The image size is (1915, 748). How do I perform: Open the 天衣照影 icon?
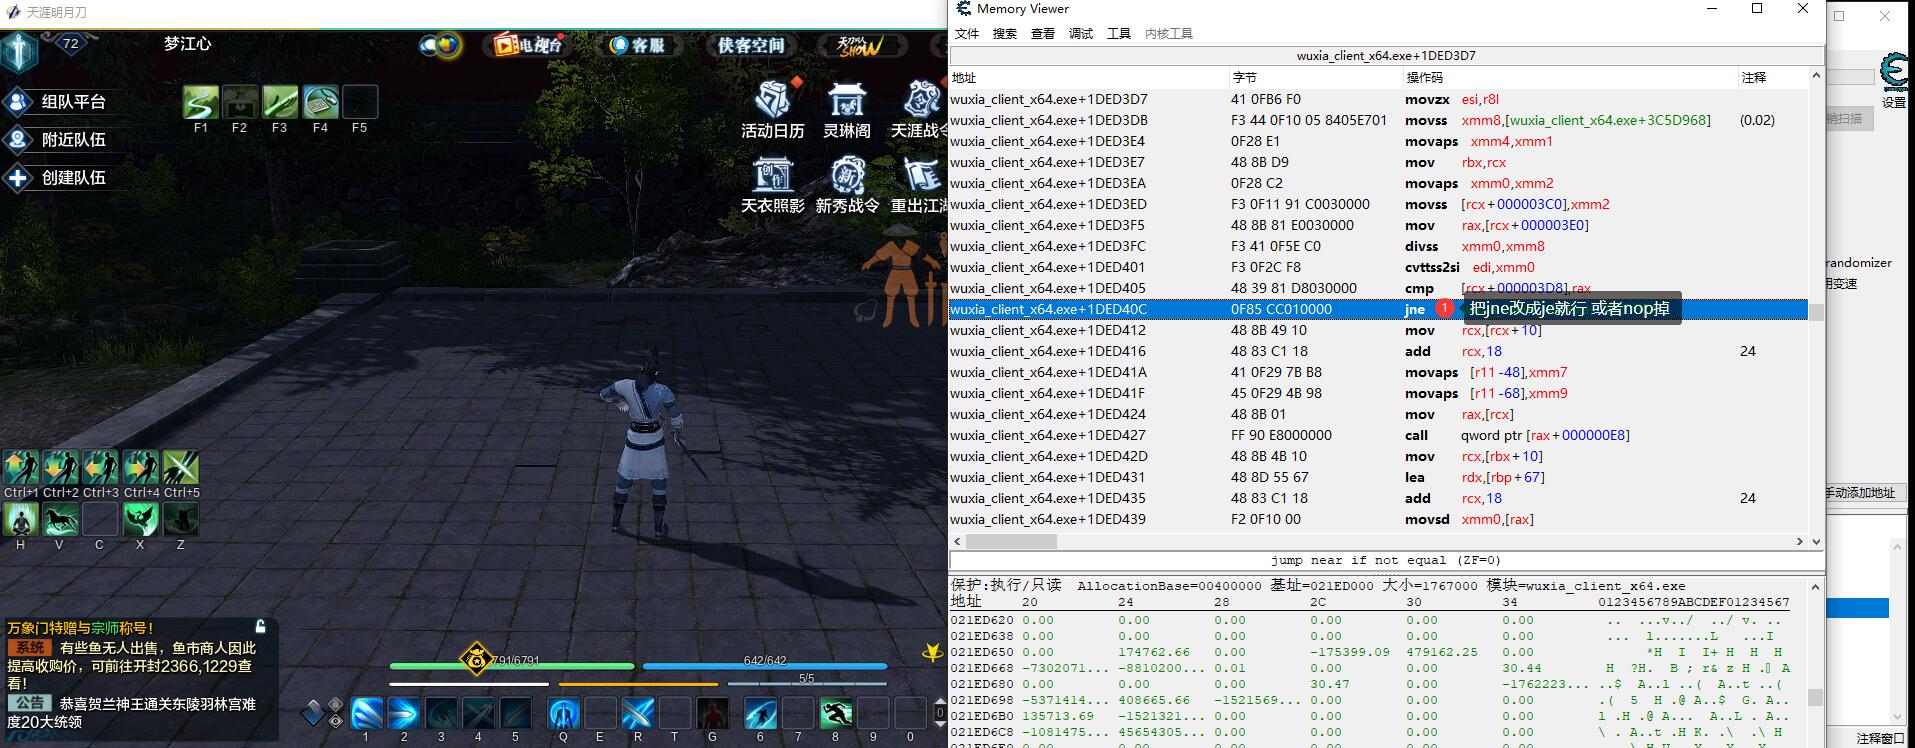click(772, 185)
